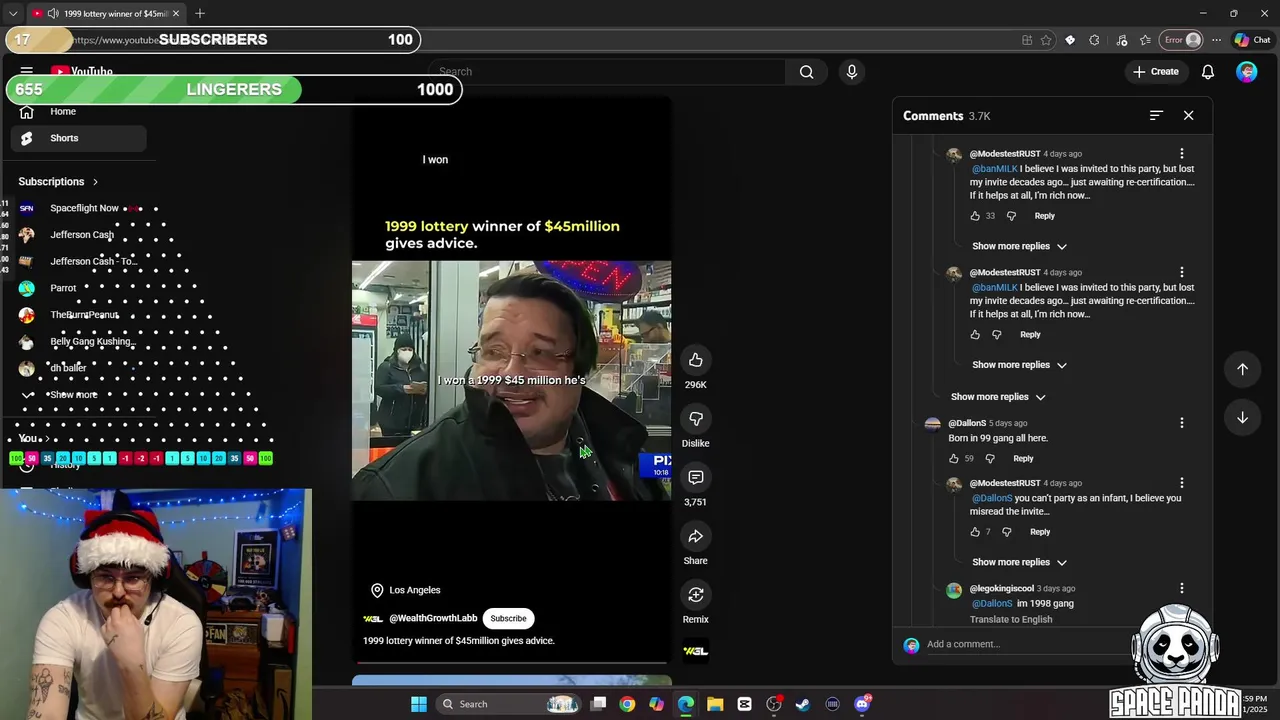Image resolution: width=1280 pixels, height=720 pixels.
Task: Launch Chrome from the taskbar
Action: point(627,704)
